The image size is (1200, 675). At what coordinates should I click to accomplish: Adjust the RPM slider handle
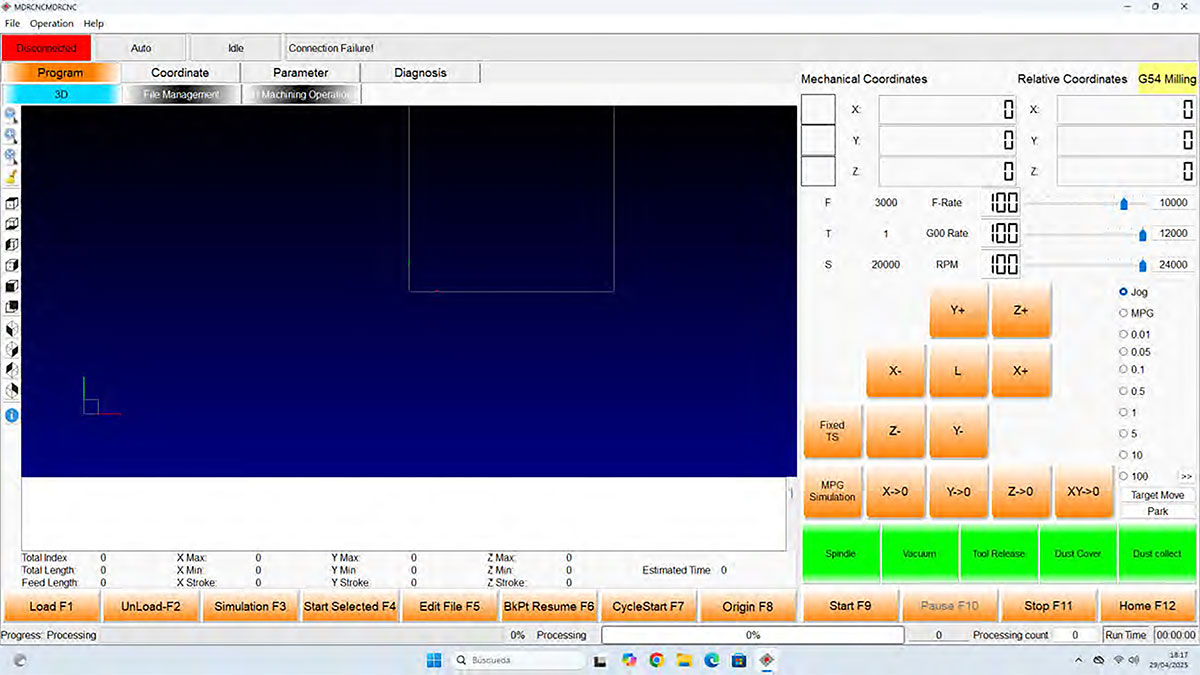pos(1143,266)
